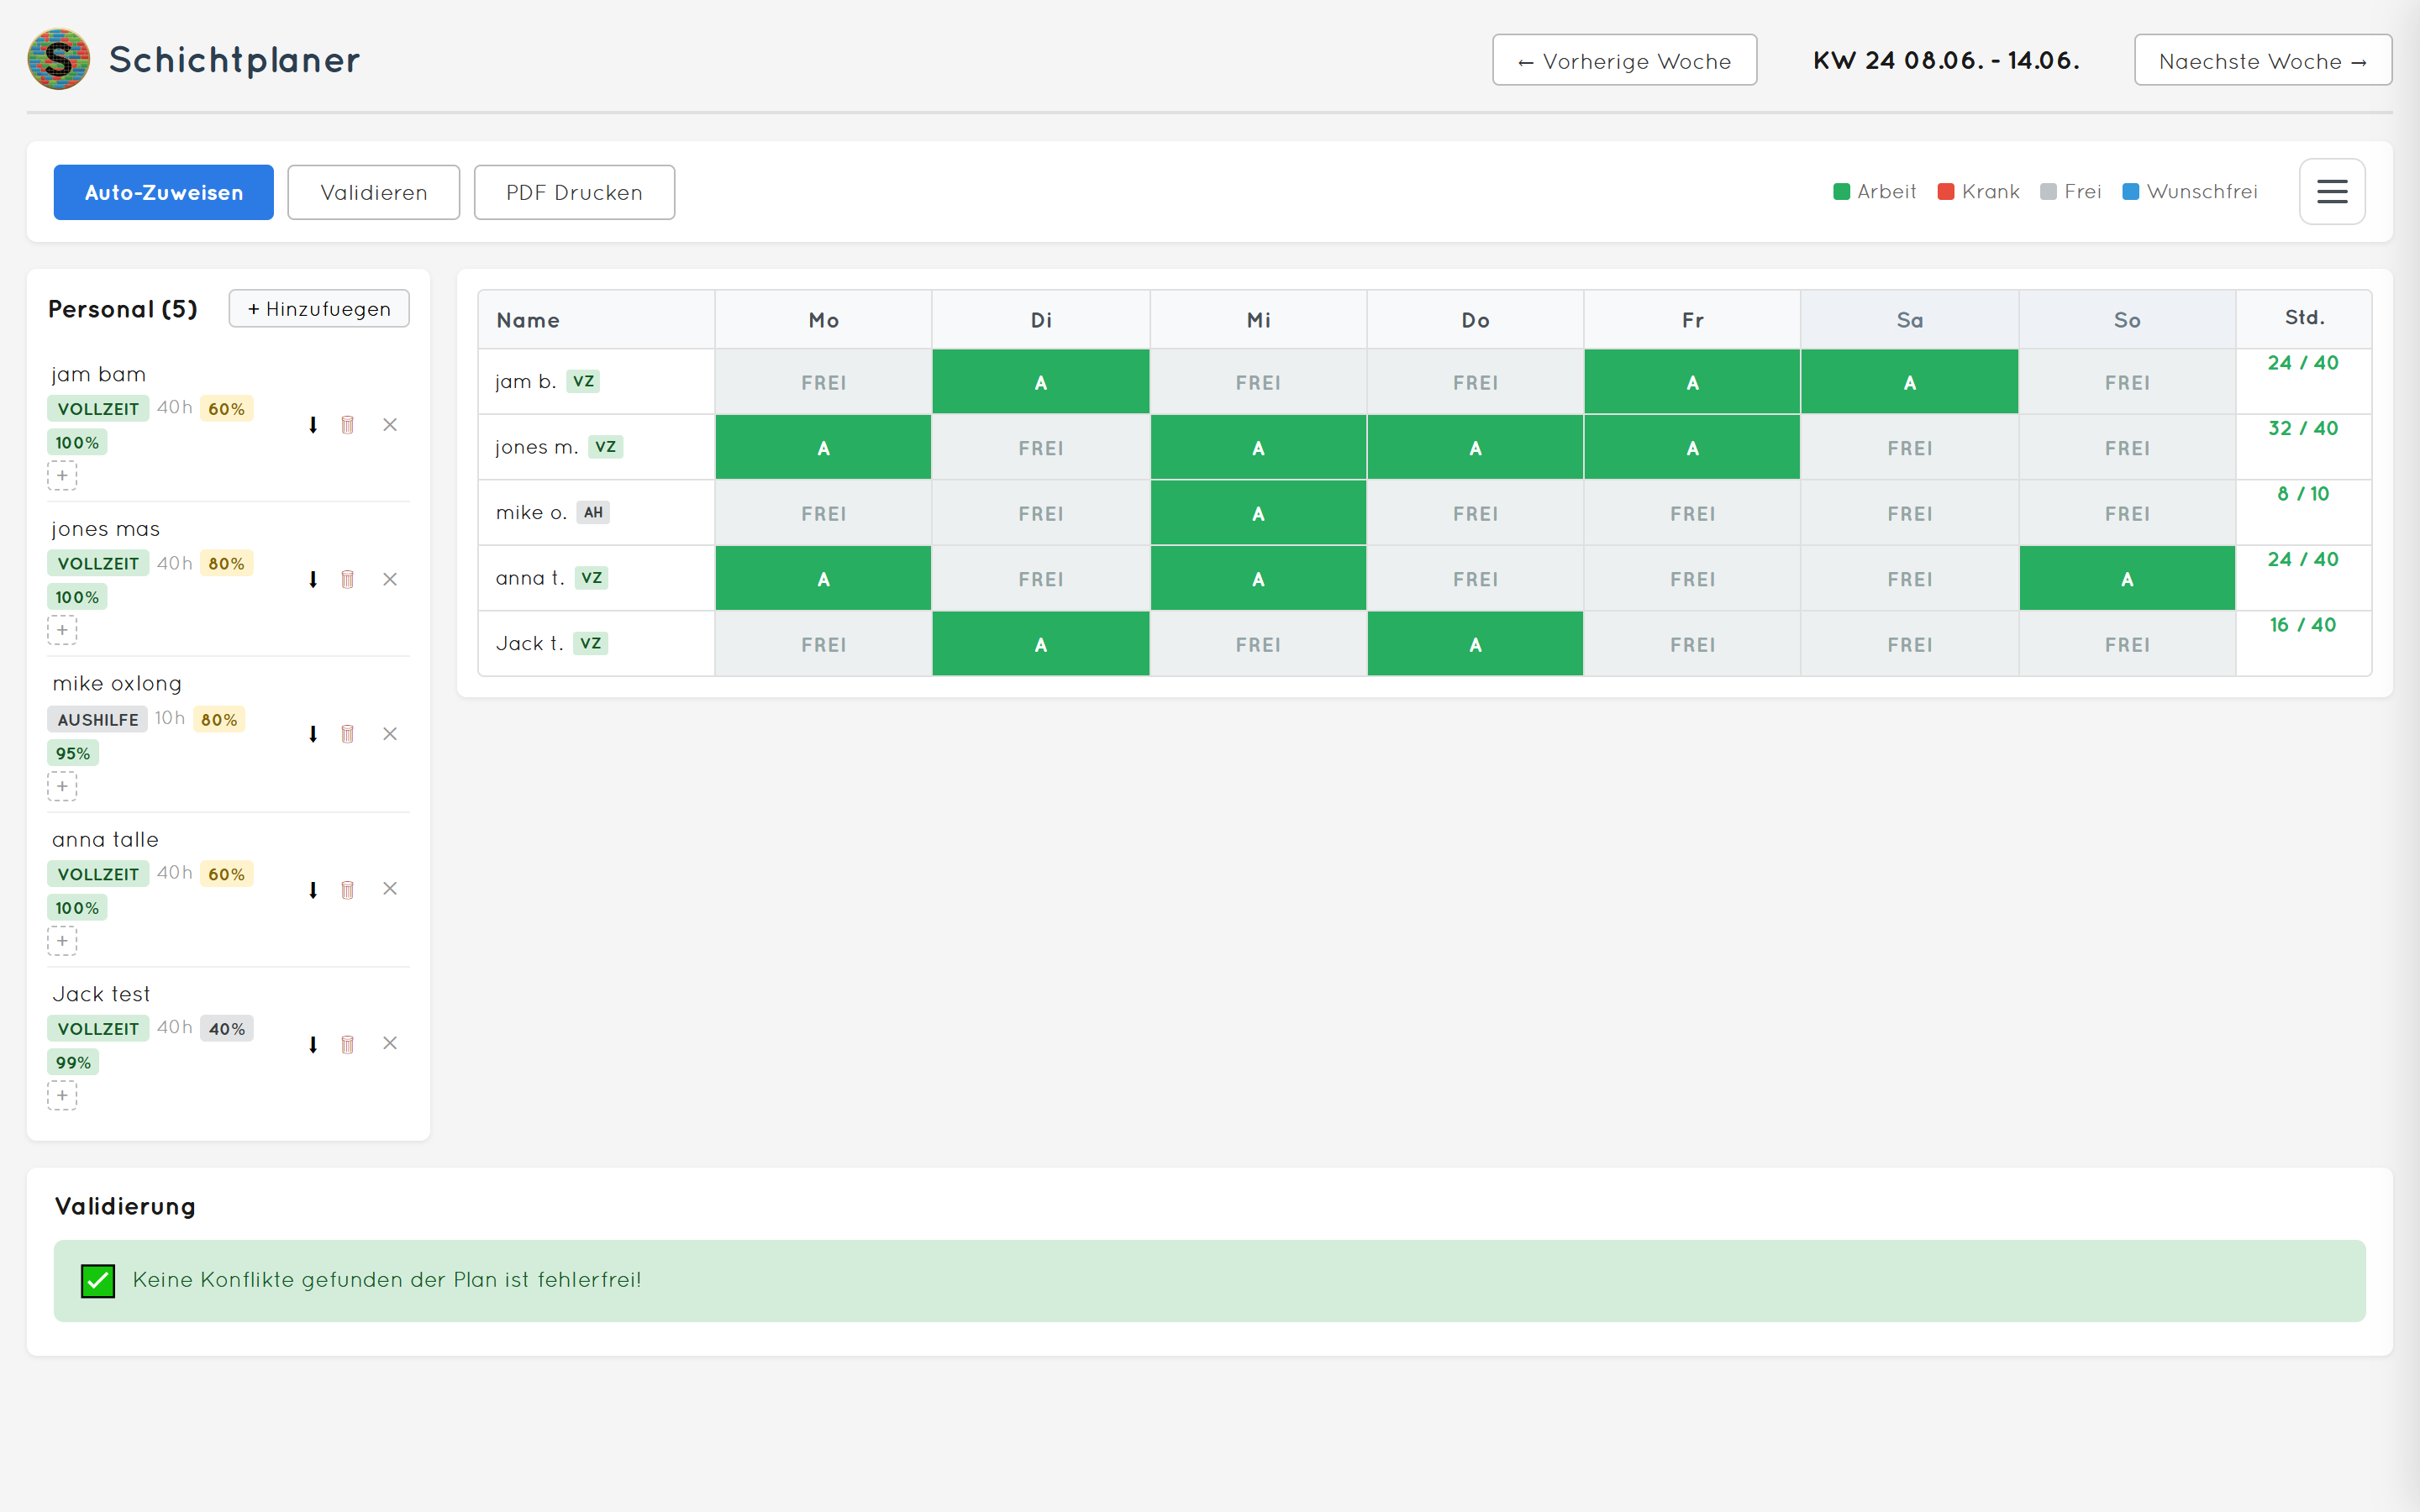Click down arrow for anna talle
The image size is (2420, 1512).
(x=313, y=889)
